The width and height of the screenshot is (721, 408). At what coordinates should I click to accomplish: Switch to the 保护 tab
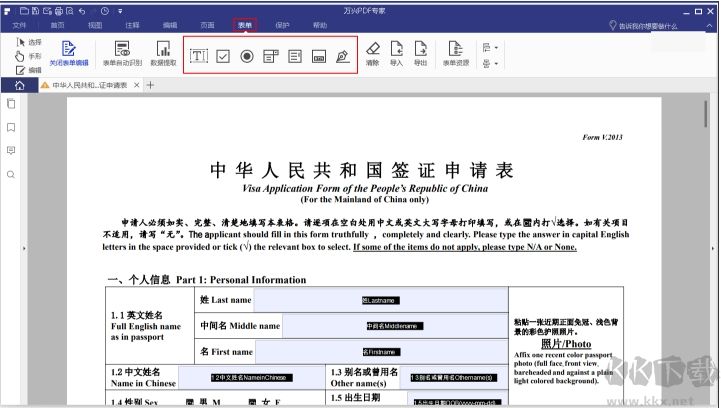[x=282, y=25]
